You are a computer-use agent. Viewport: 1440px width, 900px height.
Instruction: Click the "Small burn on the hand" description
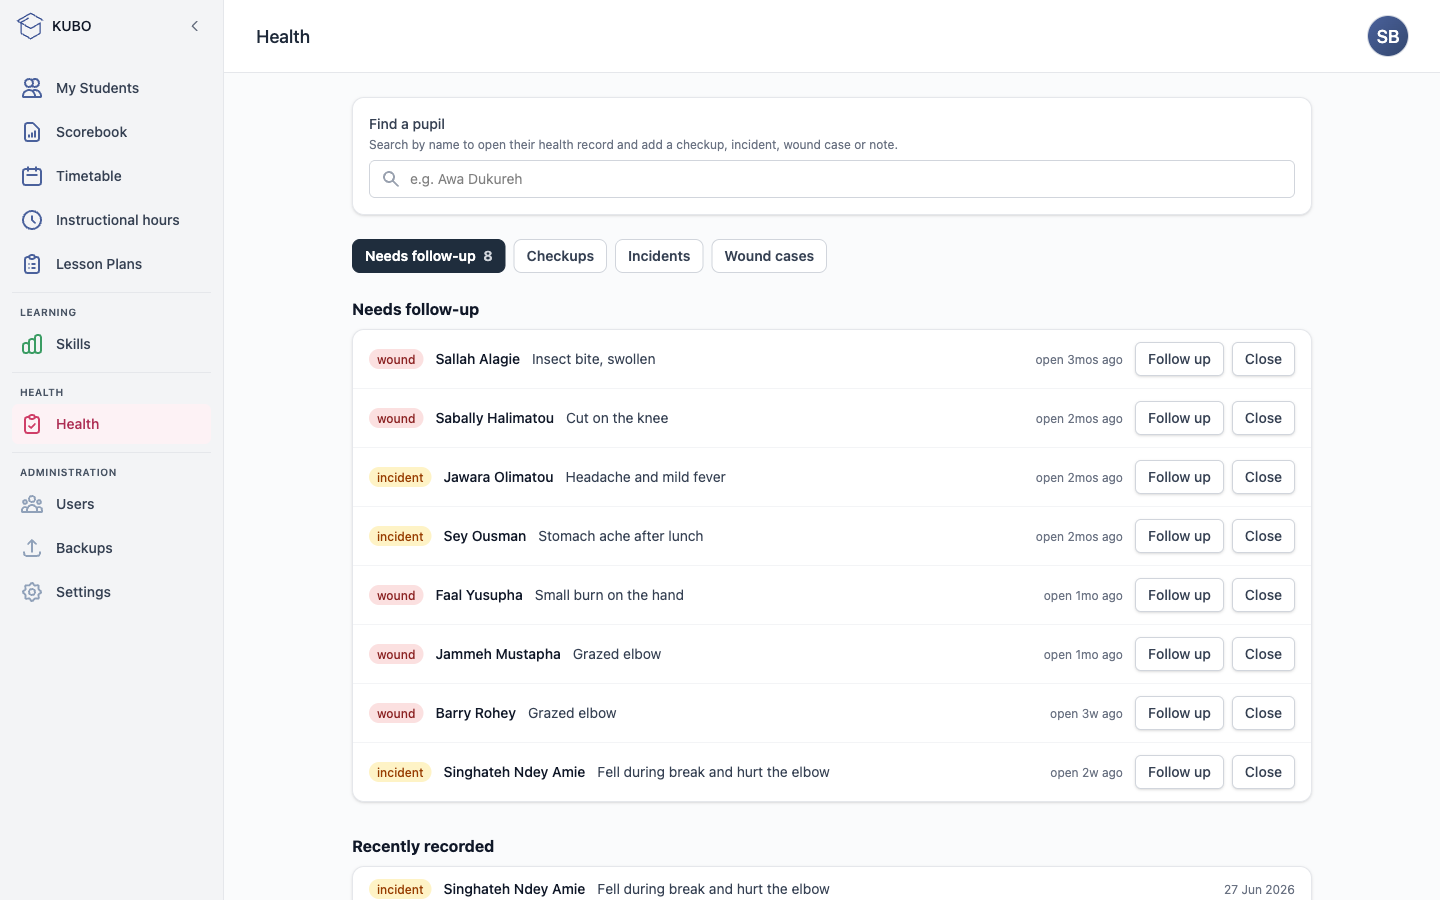pyautogui.click(x=609, y=595)
